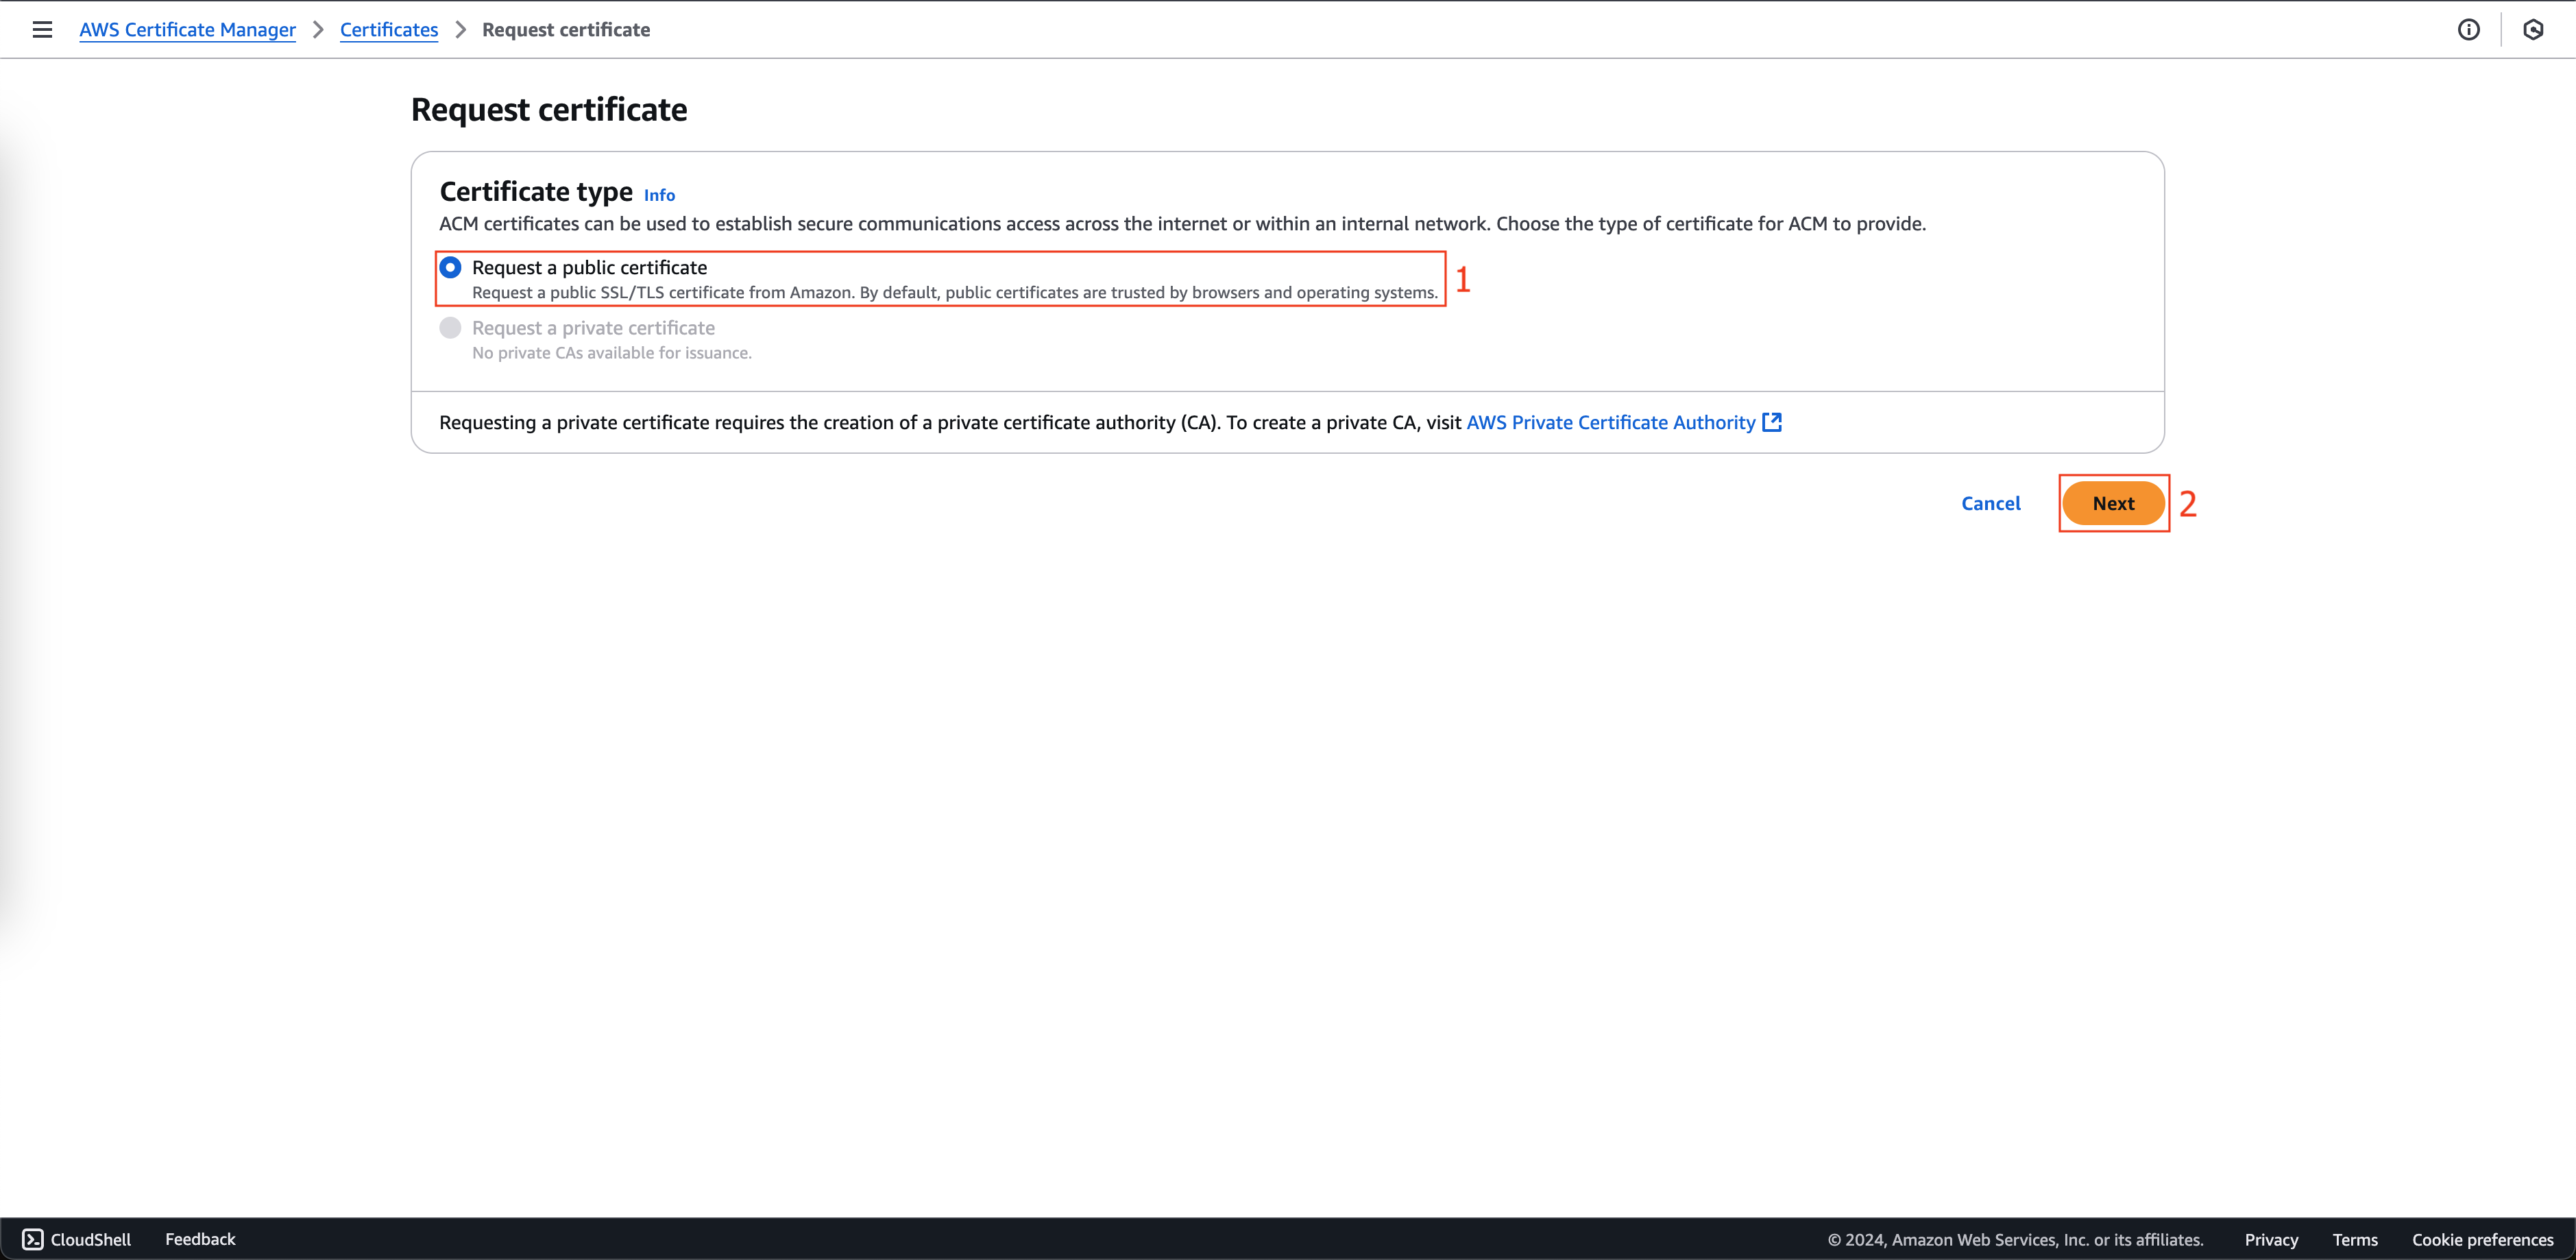This screenshot has width=2576, height=1260.
Task: Open the Privacy link in footer
Action: [2271, 1240]
